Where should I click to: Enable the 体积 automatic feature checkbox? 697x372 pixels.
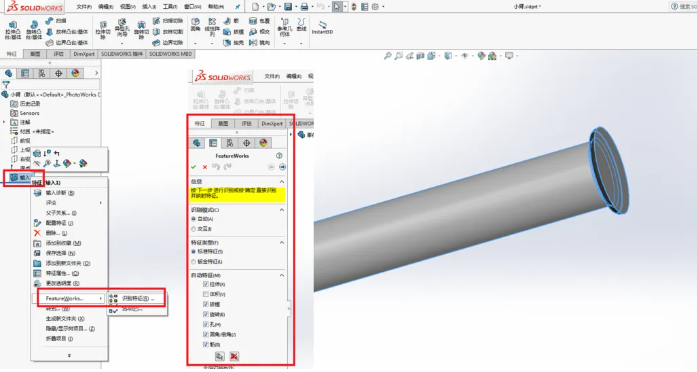(205, 294)
